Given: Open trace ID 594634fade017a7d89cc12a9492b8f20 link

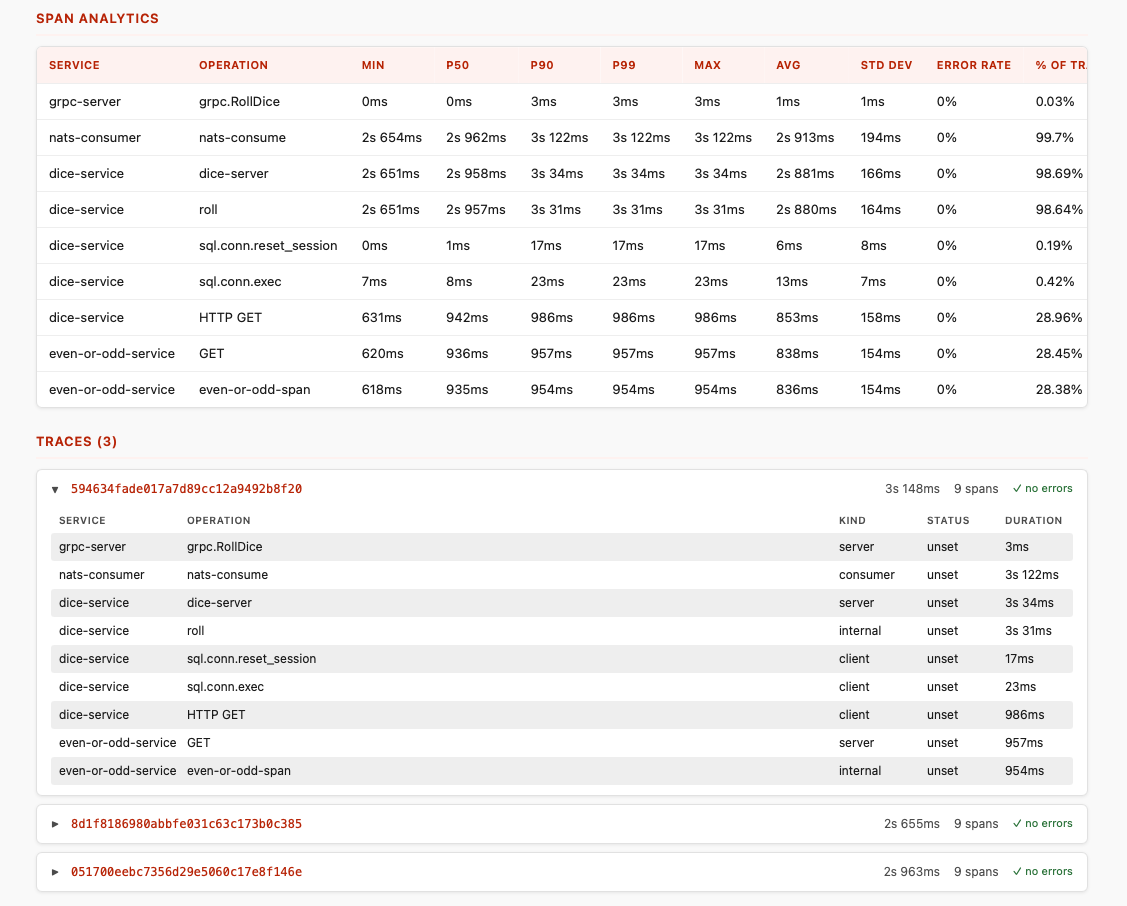Looking at the screenshot, I should (x=186, y=489).
